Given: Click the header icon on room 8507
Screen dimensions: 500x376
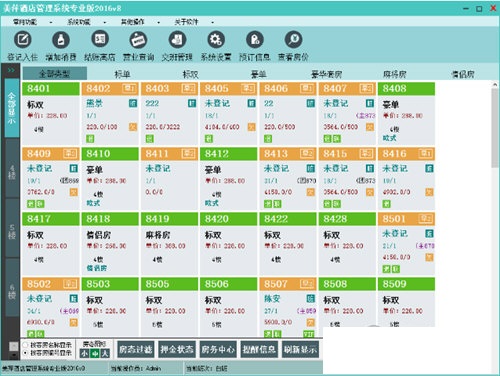Looking at the screenshot, I should (x=307, y=284).
